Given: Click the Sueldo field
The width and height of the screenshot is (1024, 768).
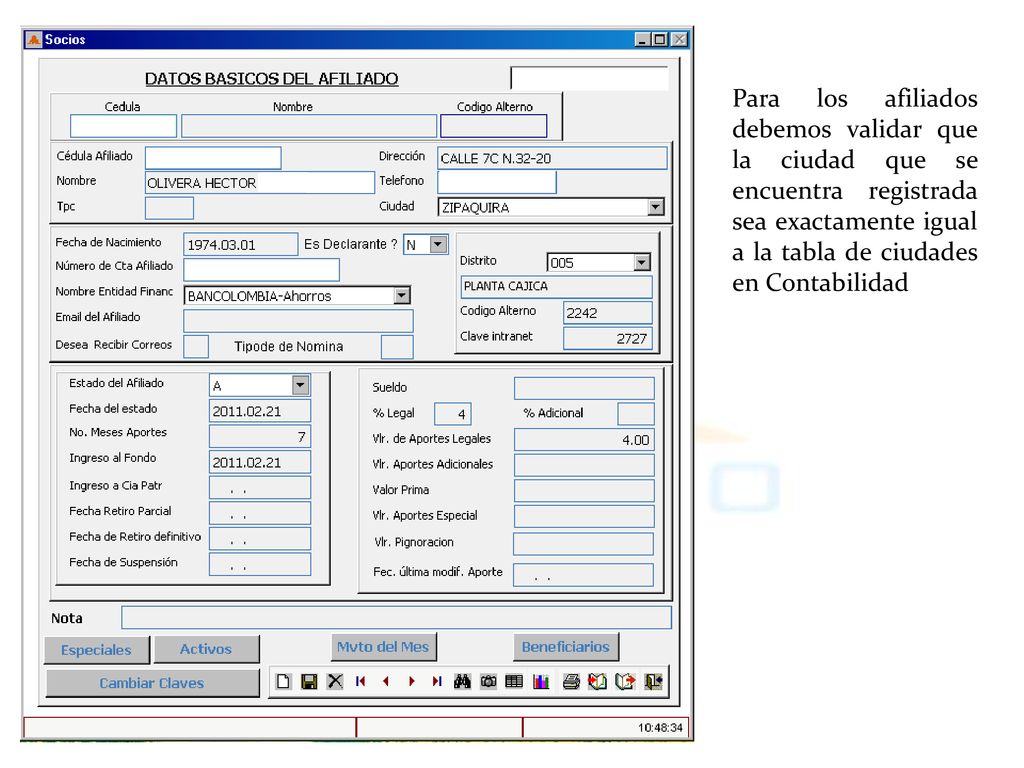Looking at the screenshot, I should (x=584, y=388).
